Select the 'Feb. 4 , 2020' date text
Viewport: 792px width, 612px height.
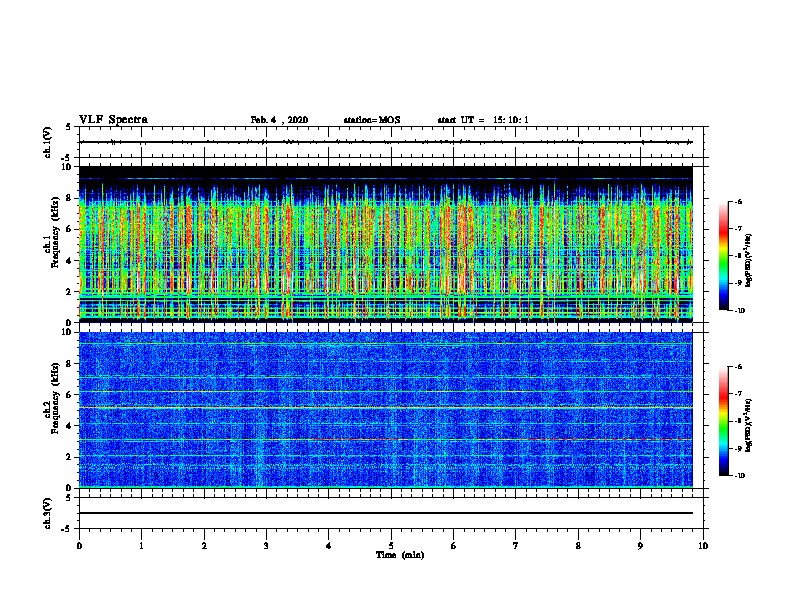279,120
